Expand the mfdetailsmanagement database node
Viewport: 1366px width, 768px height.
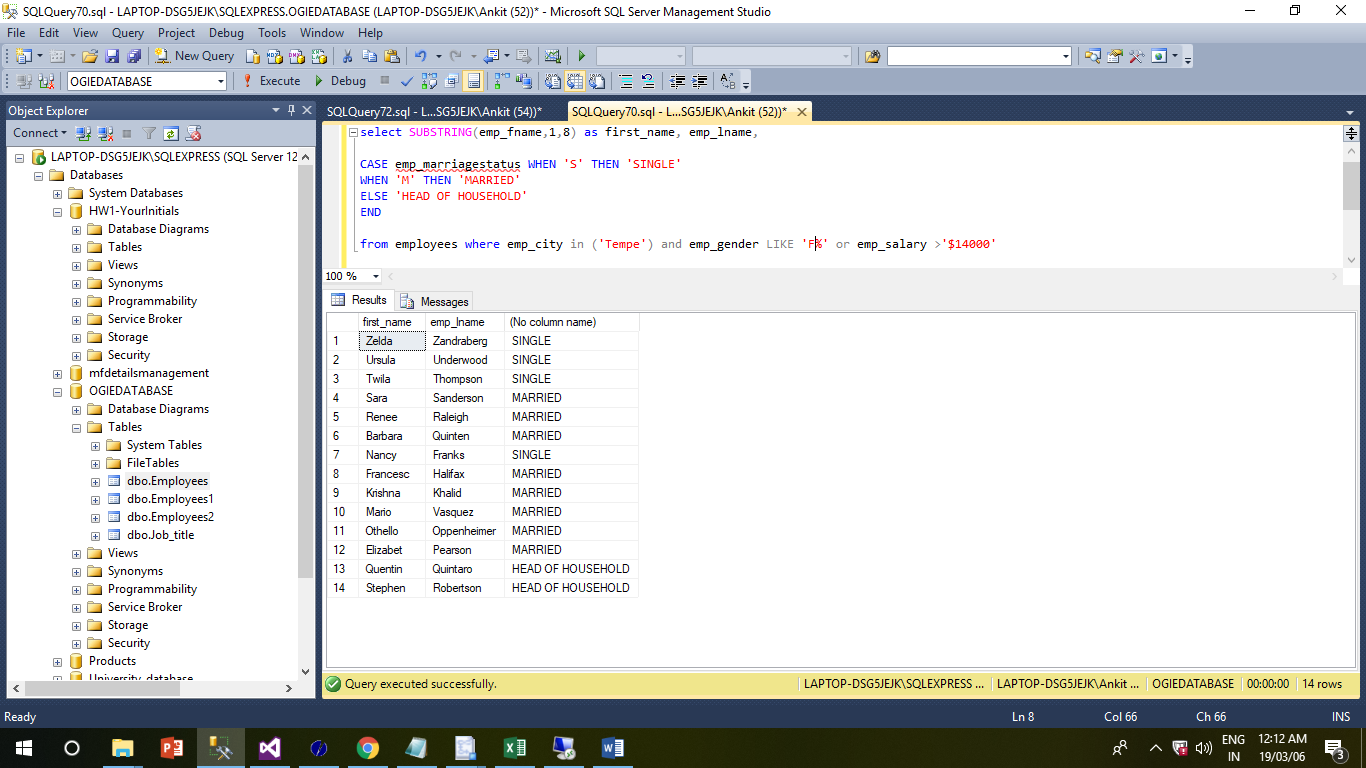tap(58, 373)
